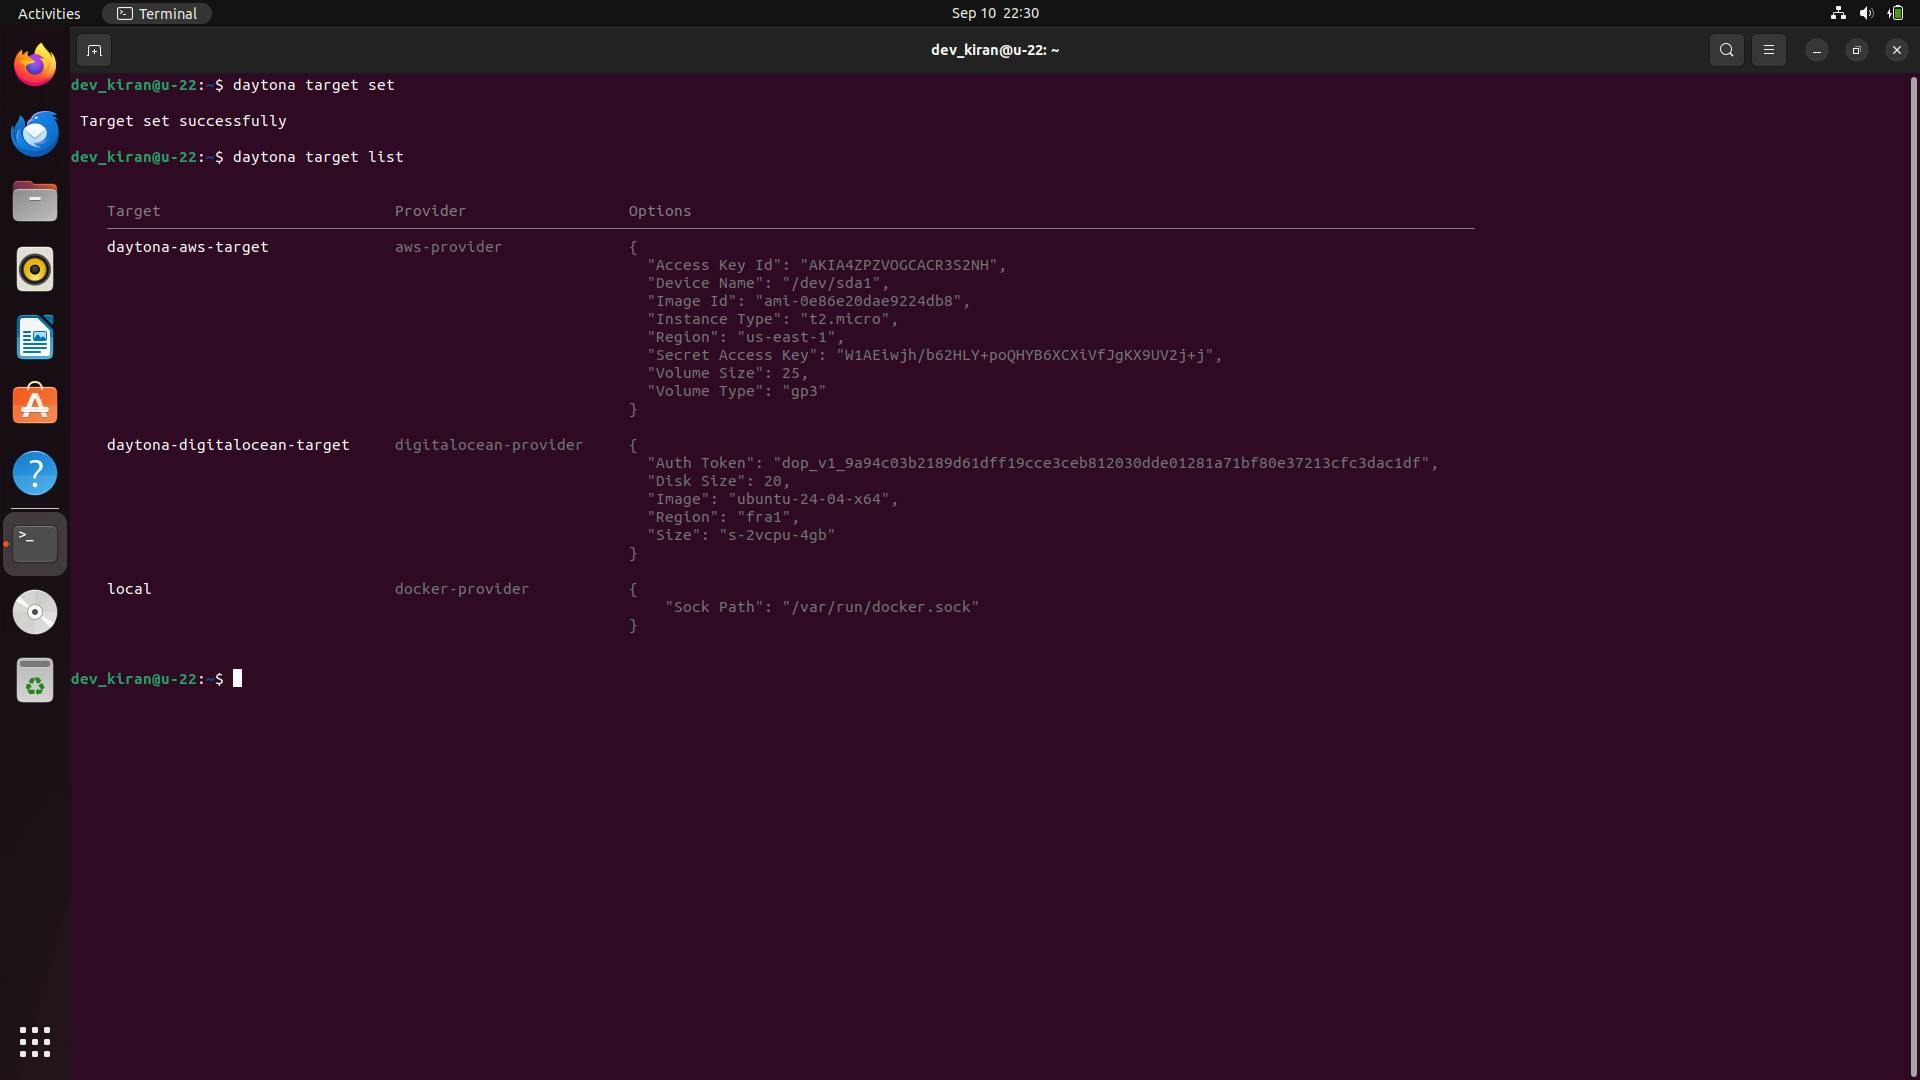Open the Activities overview
Image resolution: width=1920 pixels, height=1080 pixels.
pyautogui.click(x=49, y=13)
